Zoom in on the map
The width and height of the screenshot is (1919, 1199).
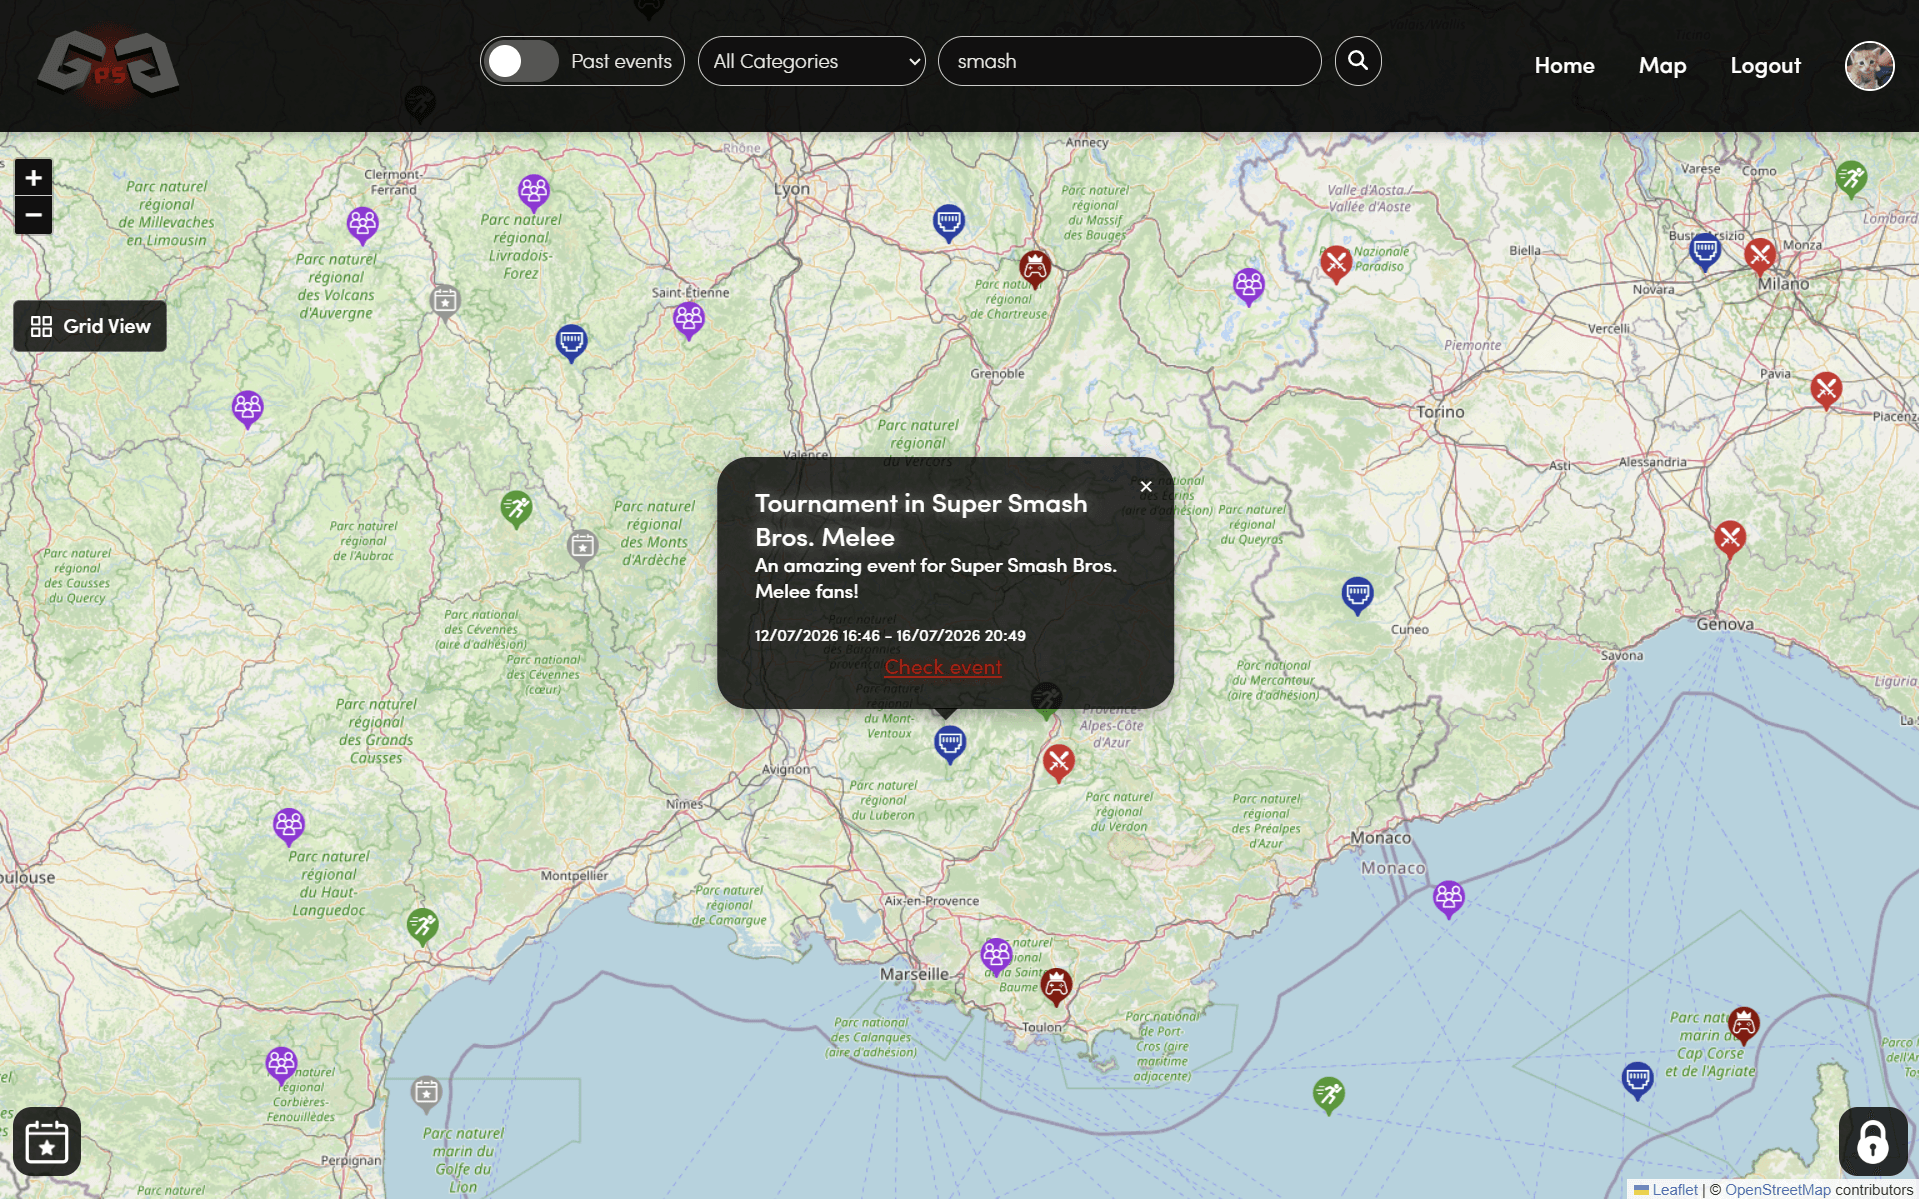(x=33, y=178)
